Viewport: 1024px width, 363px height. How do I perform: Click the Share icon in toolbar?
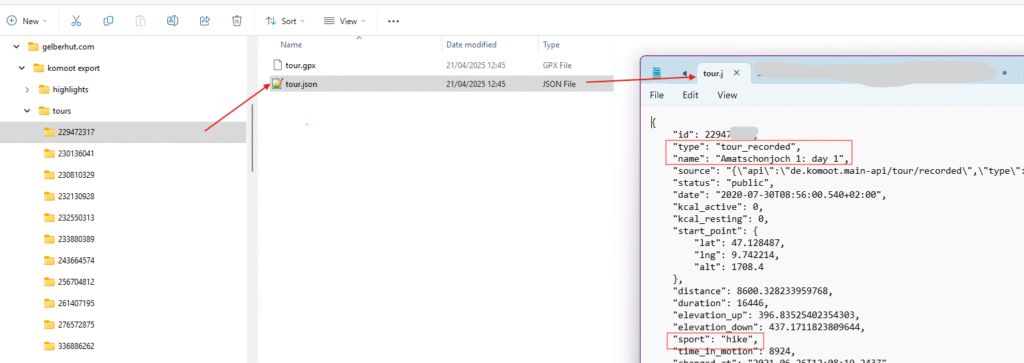[x=204, y=21]
